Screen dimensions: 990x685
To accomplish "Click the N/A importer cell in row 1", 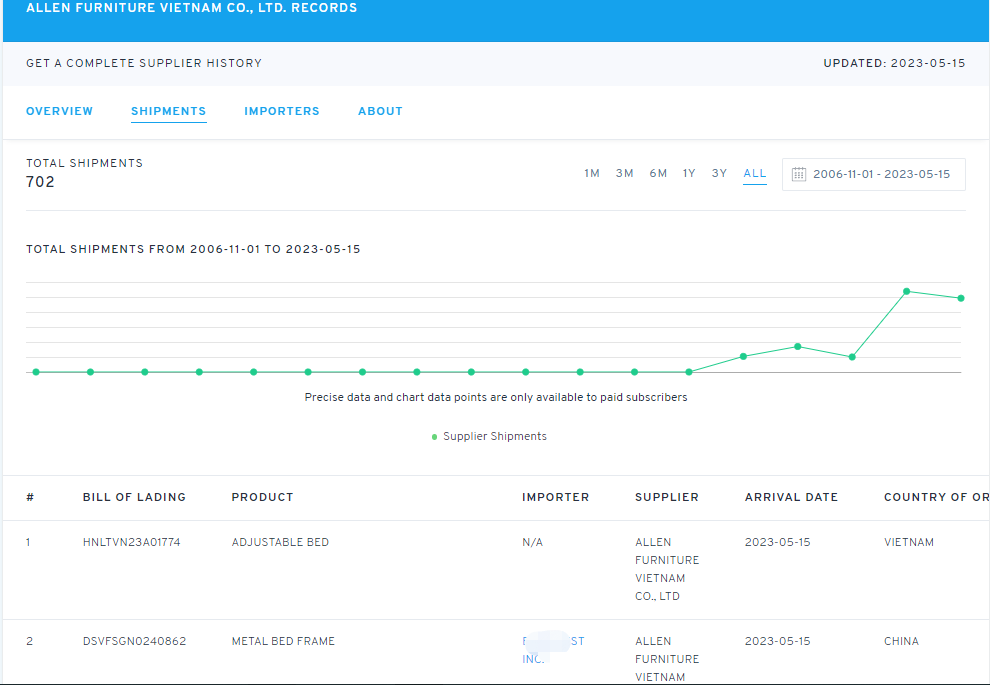I will [532, 542].
